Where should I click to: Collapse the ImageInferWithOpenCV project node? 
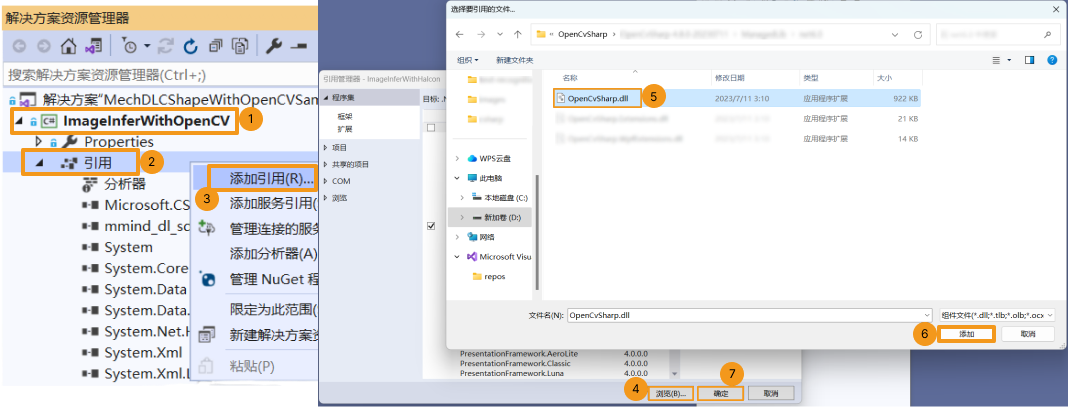(18, 122)
